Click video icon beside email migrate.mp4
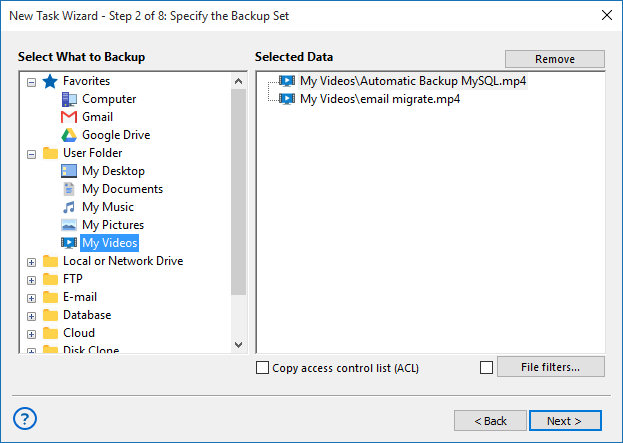 [x=286, y=99]
